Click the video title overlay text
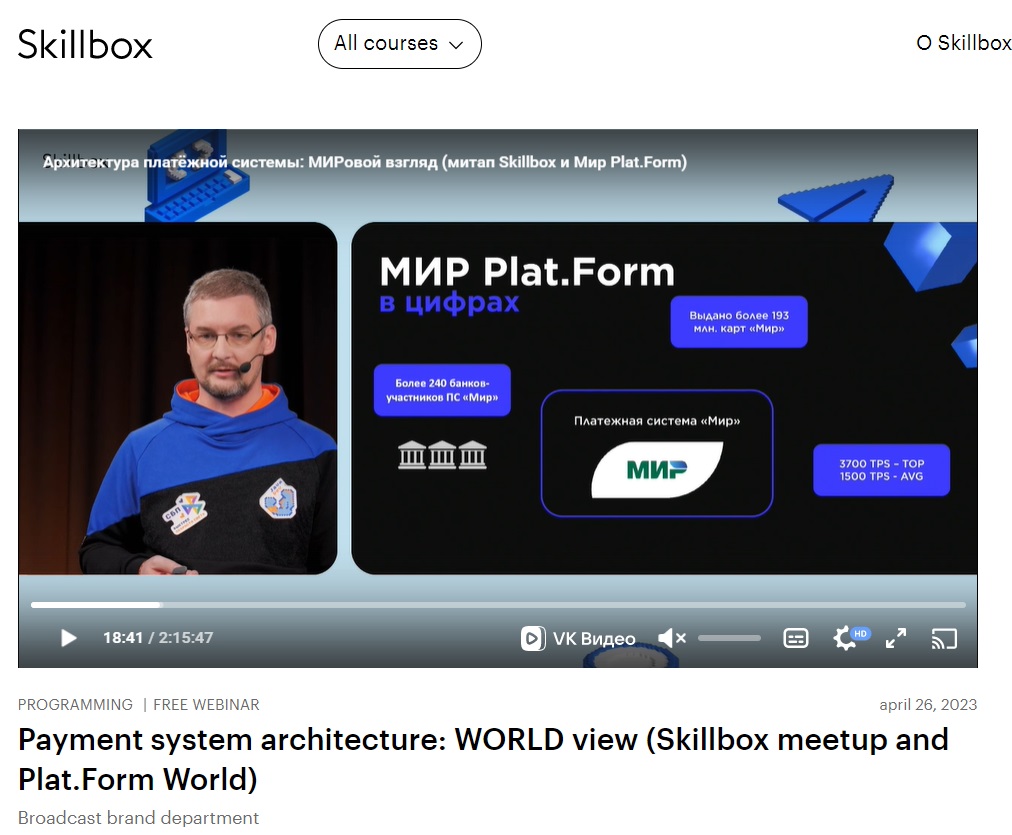Screen dimensions: 1012x835 (x=365, y=162)
